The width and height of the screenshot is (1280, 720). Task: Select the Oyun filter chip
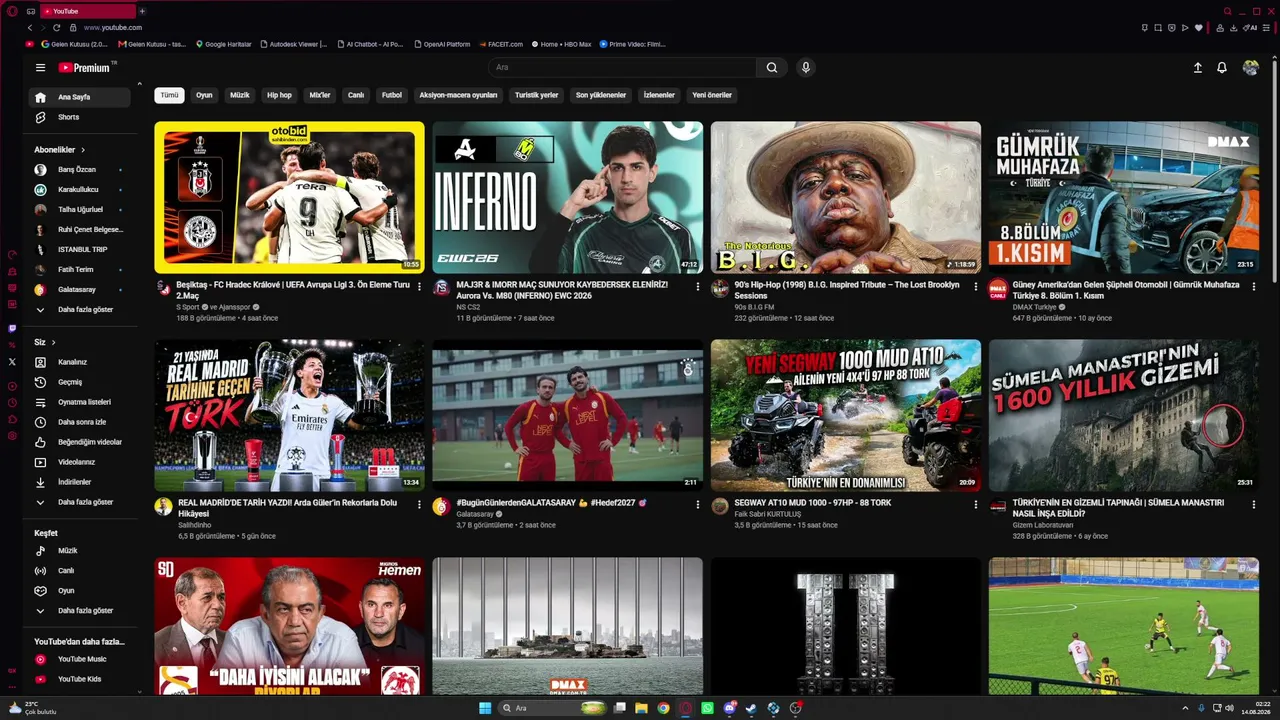pyautogui.click(x=204, y=95)
